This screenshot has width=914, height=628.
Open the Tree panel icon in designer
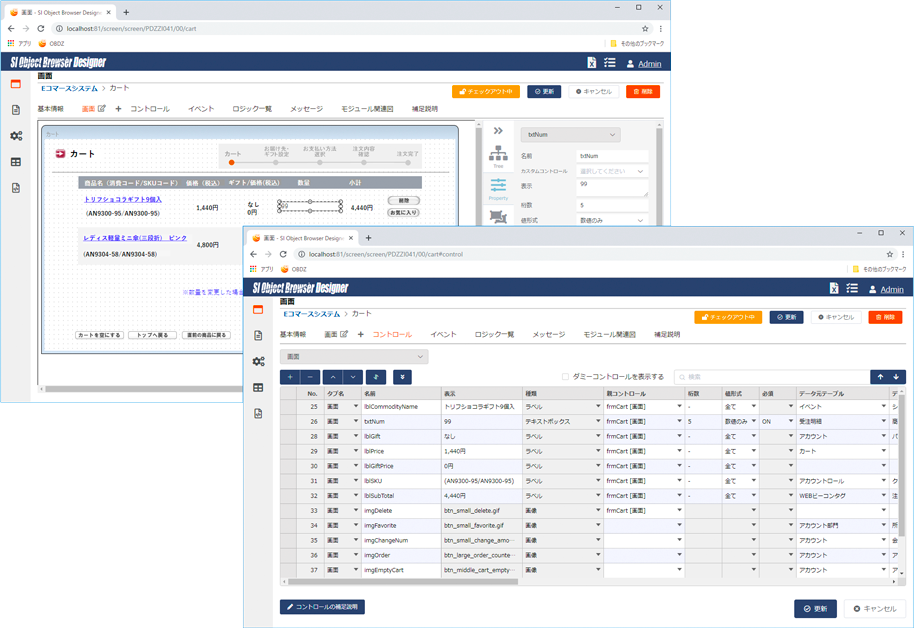[x=498, y=156]
